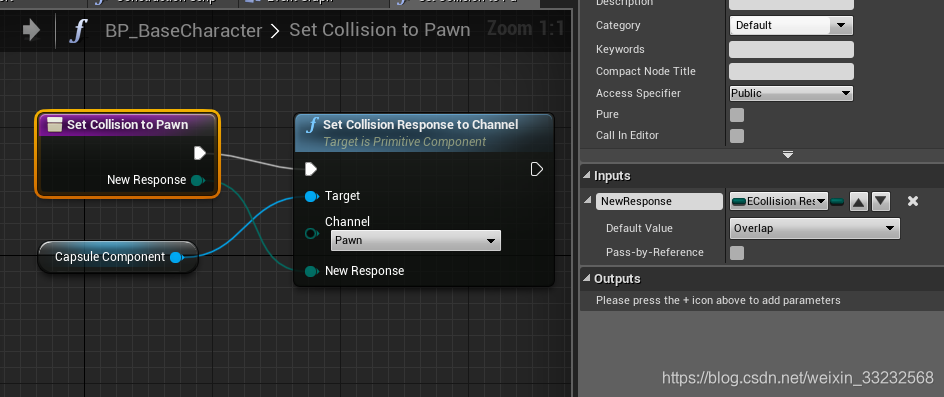
Task: Collapse the Outputs section
Action: click(x=587, y=279)
